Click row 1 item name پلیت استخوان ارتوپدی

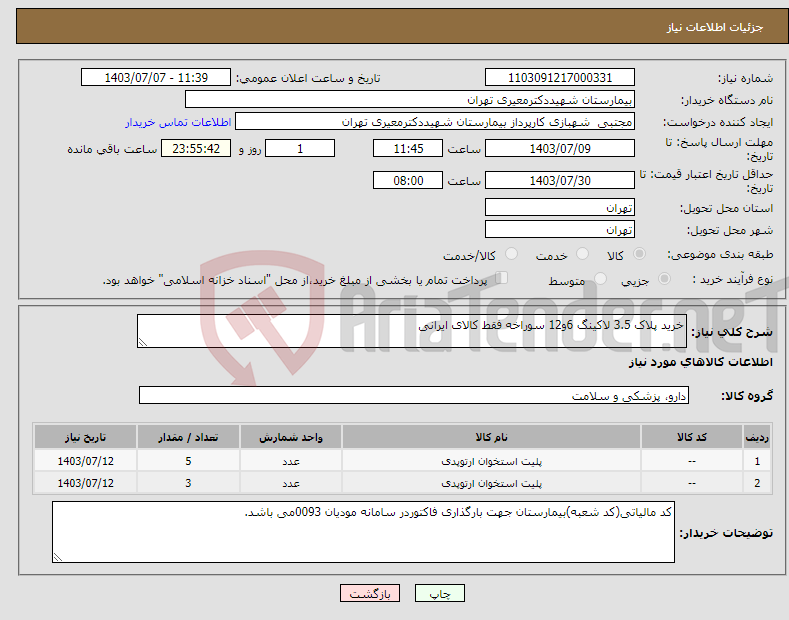coord(491,461)
